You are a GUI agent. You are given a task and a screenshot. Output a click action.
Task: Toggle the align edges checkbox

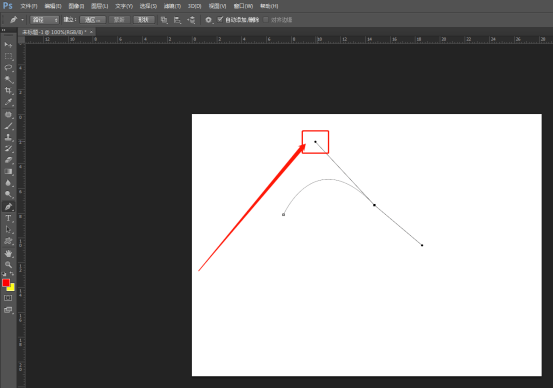pos(266,19)
